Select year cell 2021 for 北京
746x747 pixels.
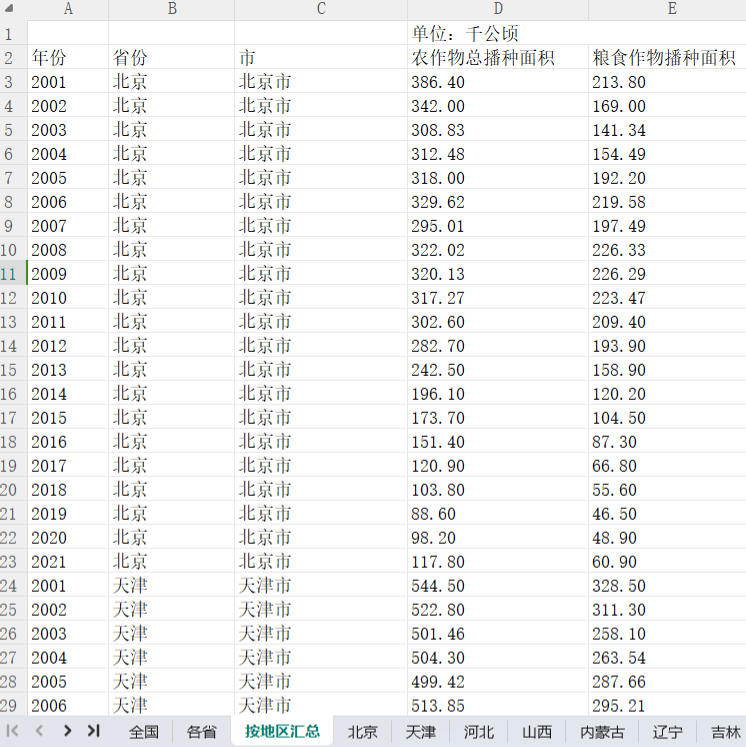coord(68,562)
